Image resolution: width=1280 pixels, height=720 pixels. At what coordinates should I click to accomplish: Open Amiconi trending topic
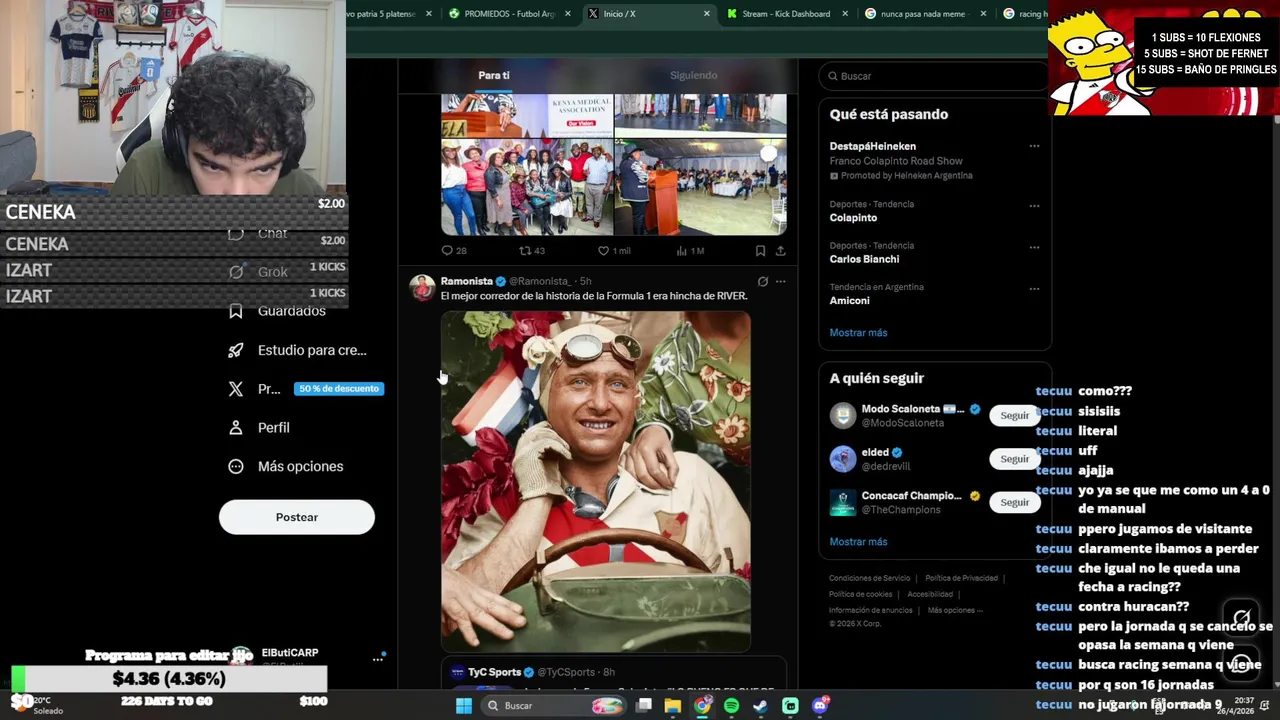[x=849, y=301]
